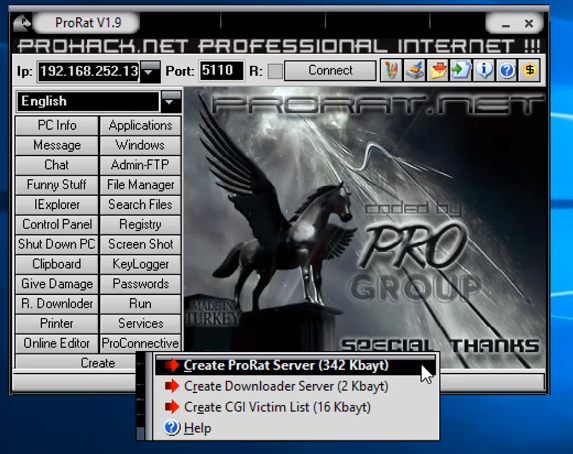Open the Chat function
The height and width of the screenshot is (454, 573).
click(57, 165)
